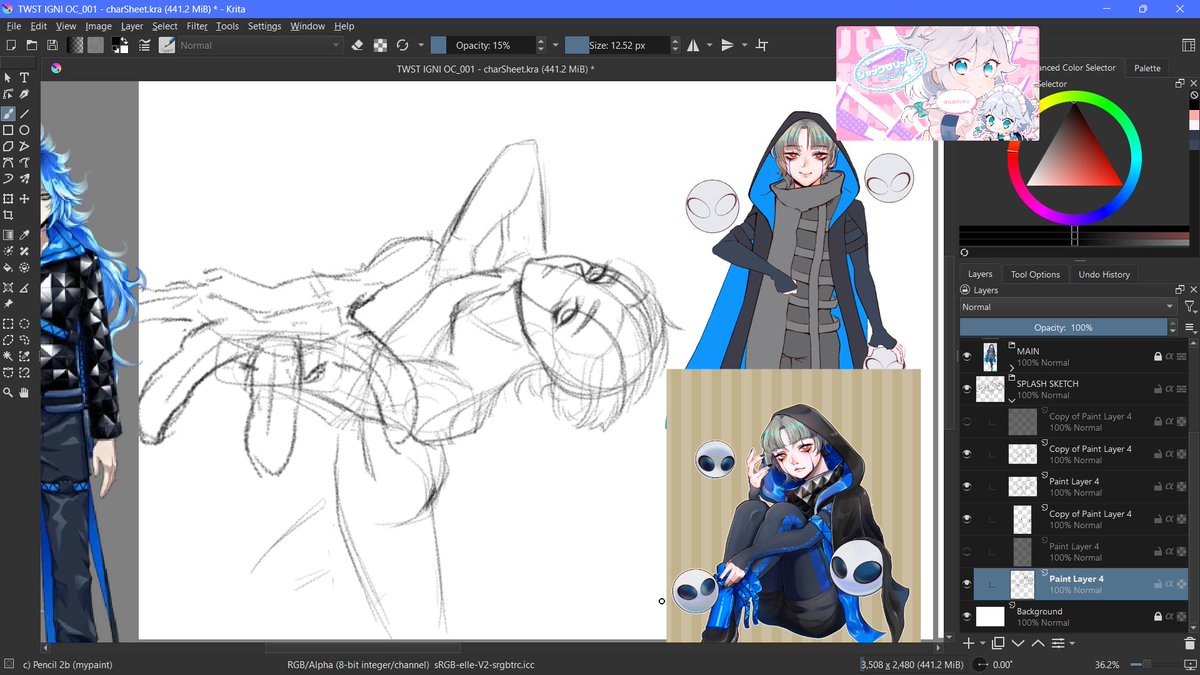Screen dimensions: 1200x675
Task: Move the layer down with chevron
Action: (1018, 643)
